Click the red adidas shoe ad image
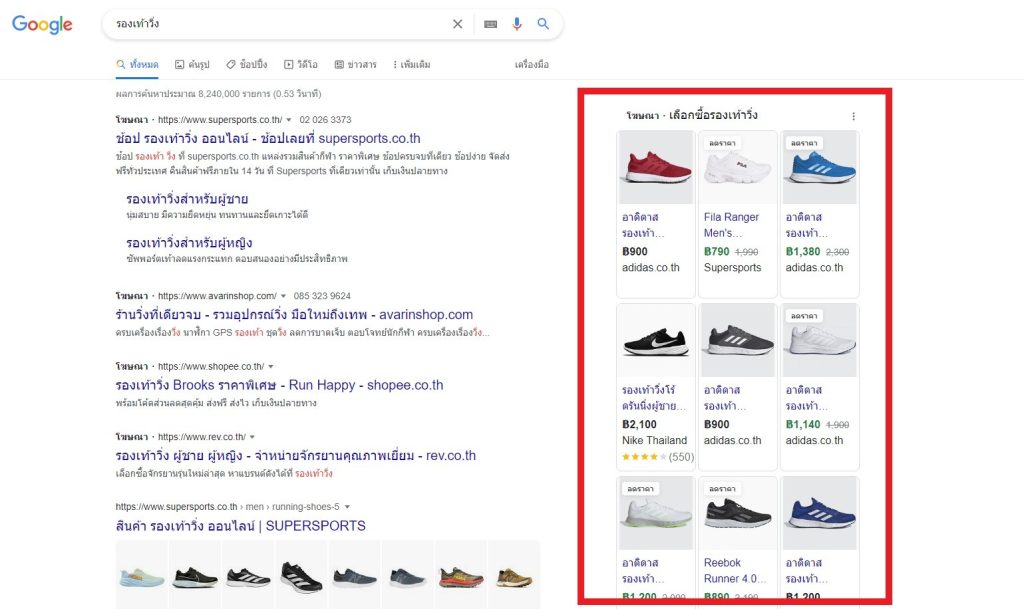The height and width of the screenshot is (609, 1024). coord(656,167)
